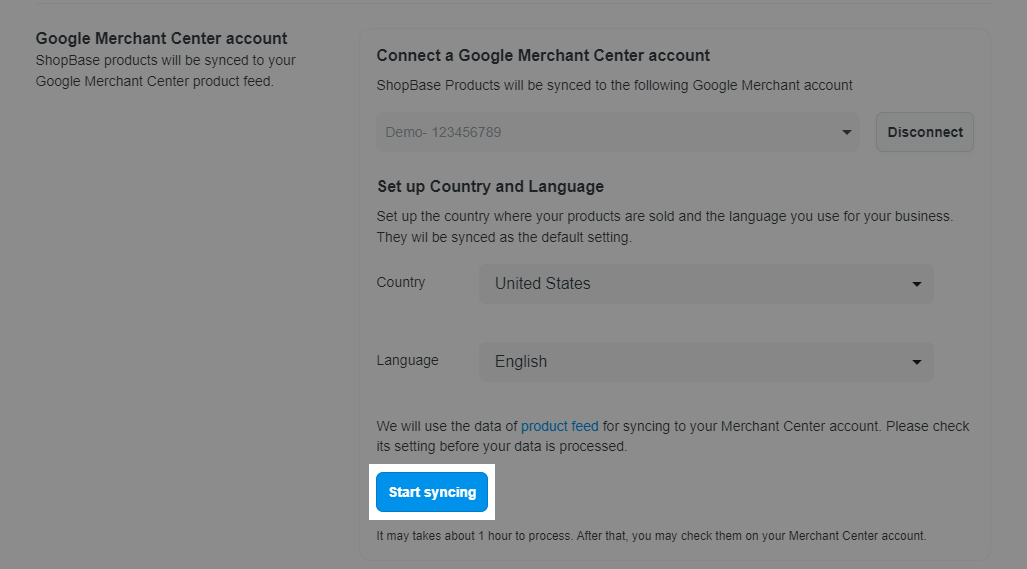
Task: Select the Connect a Google Merchant Center account heading
Action: 543,56
